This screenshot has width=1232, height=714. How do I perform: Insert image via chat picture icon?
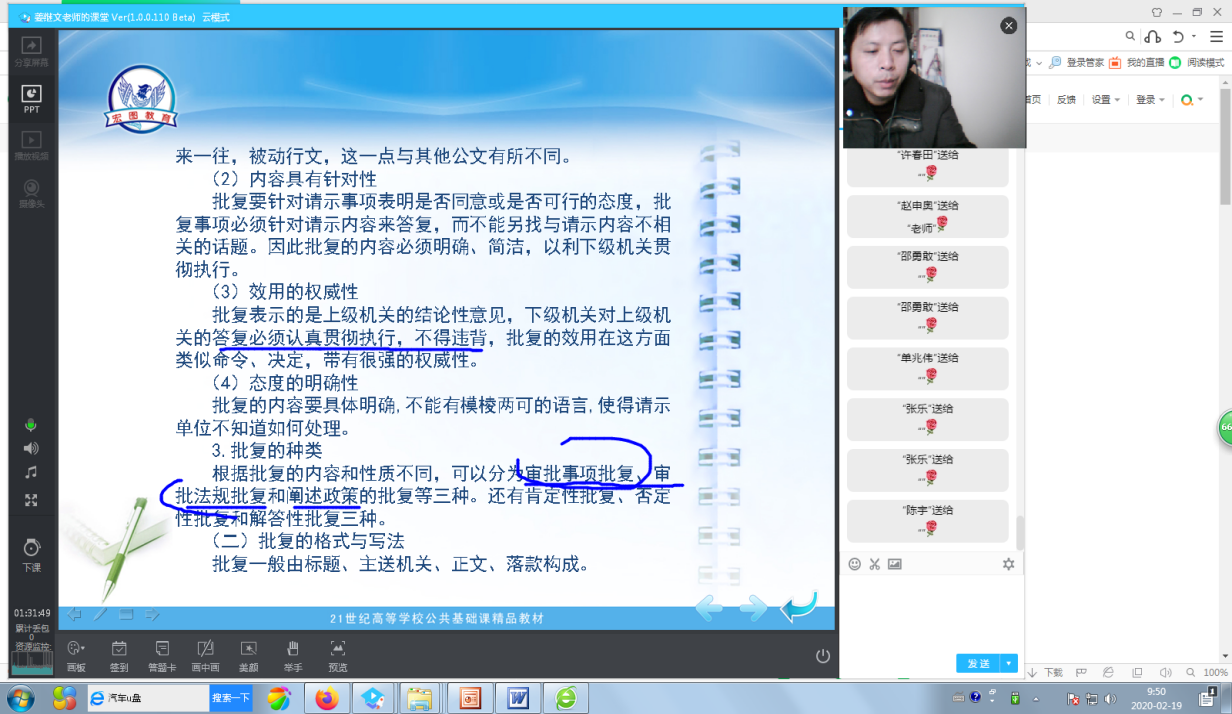coord(894,564)
